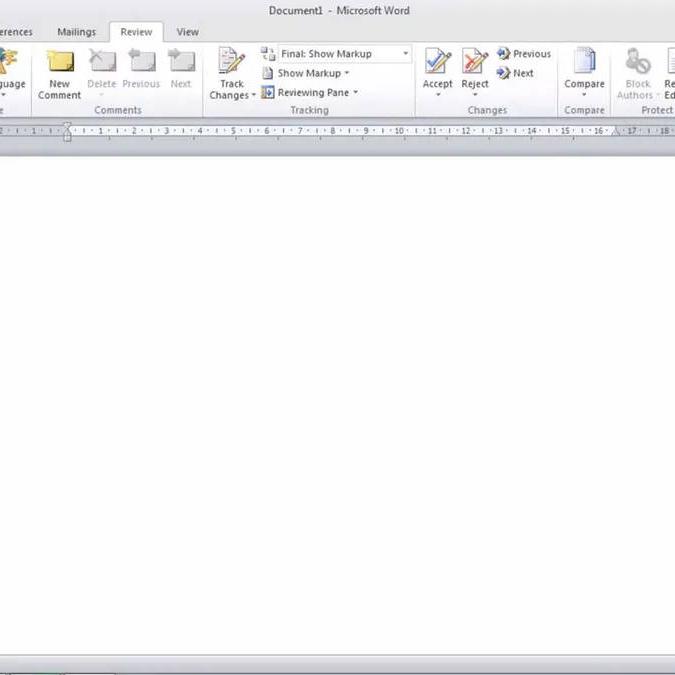
Task: Toggle the Track Changes pencil icon
Action: (x=232, y=61)
